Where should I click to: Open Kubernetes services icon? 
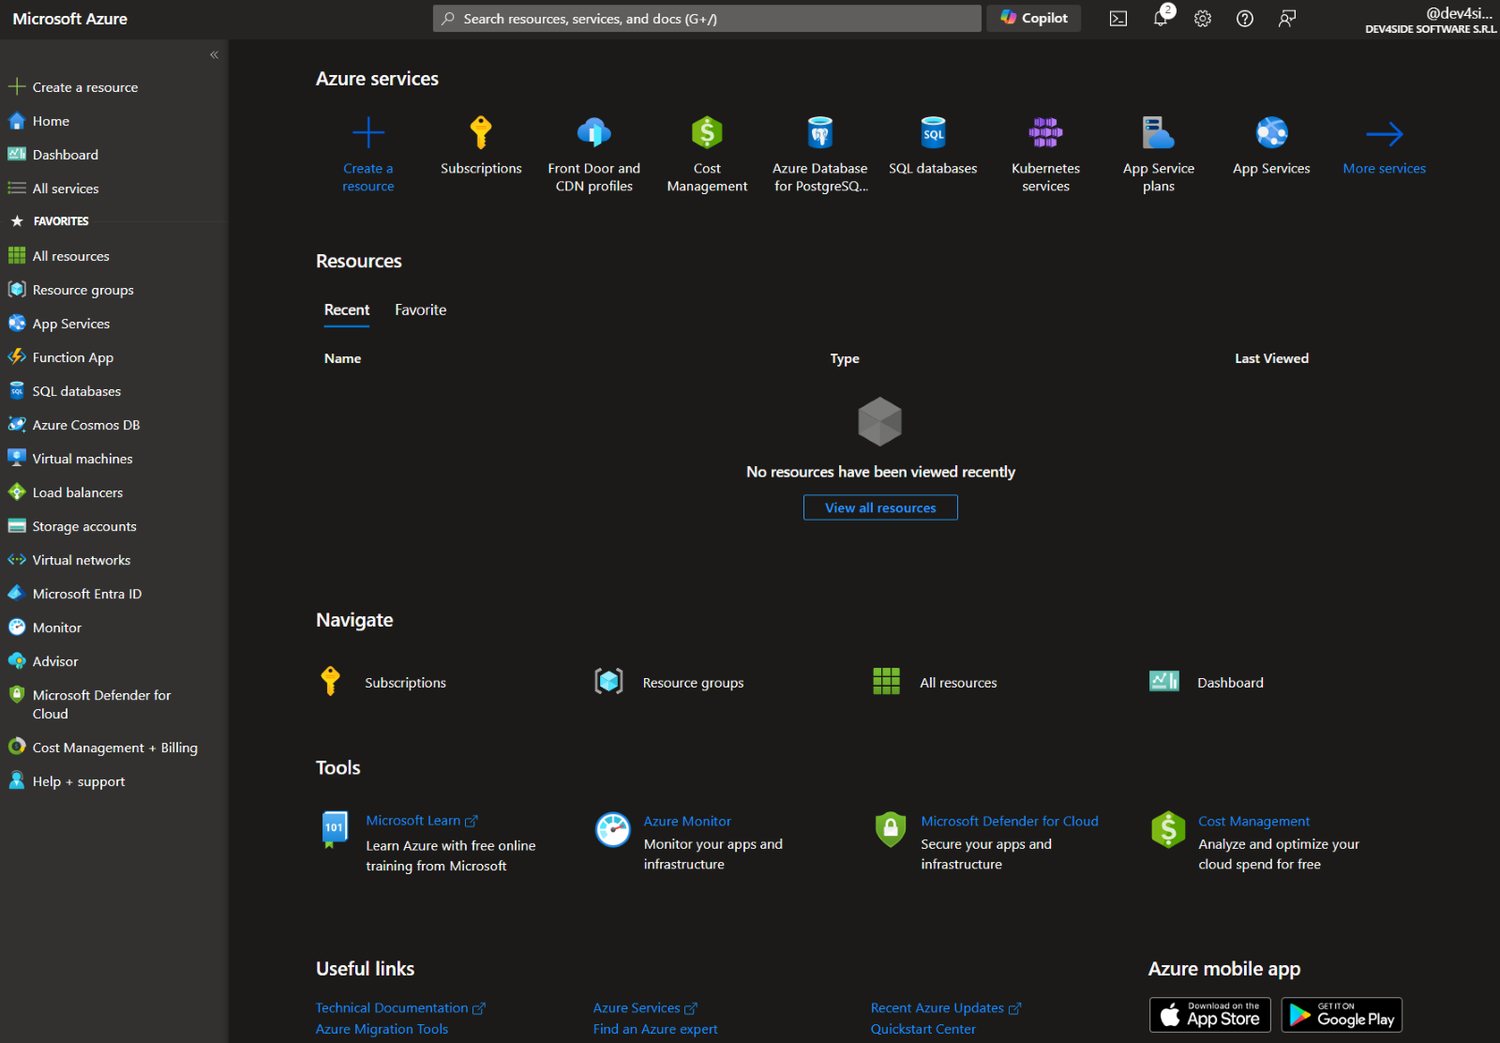(1046, 132)
